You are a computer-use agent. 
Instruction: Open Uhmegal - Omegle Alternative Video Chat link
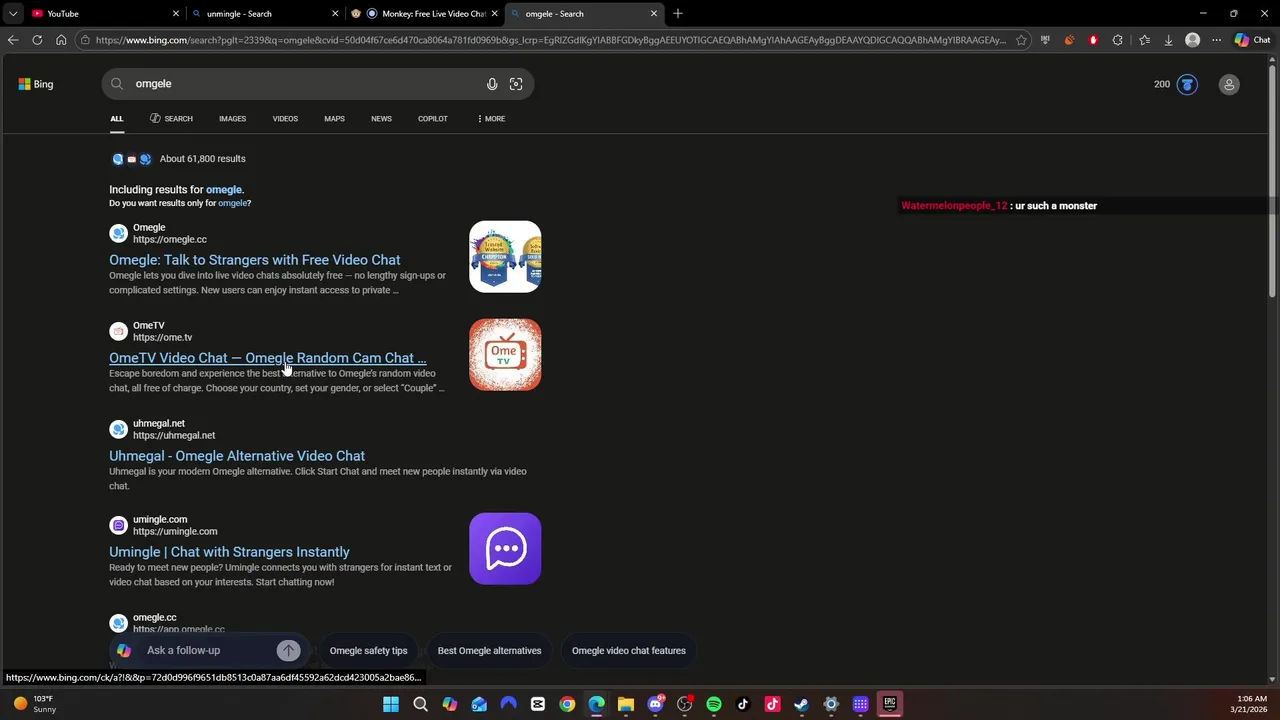pyautogui.click(x=237, y=456)
